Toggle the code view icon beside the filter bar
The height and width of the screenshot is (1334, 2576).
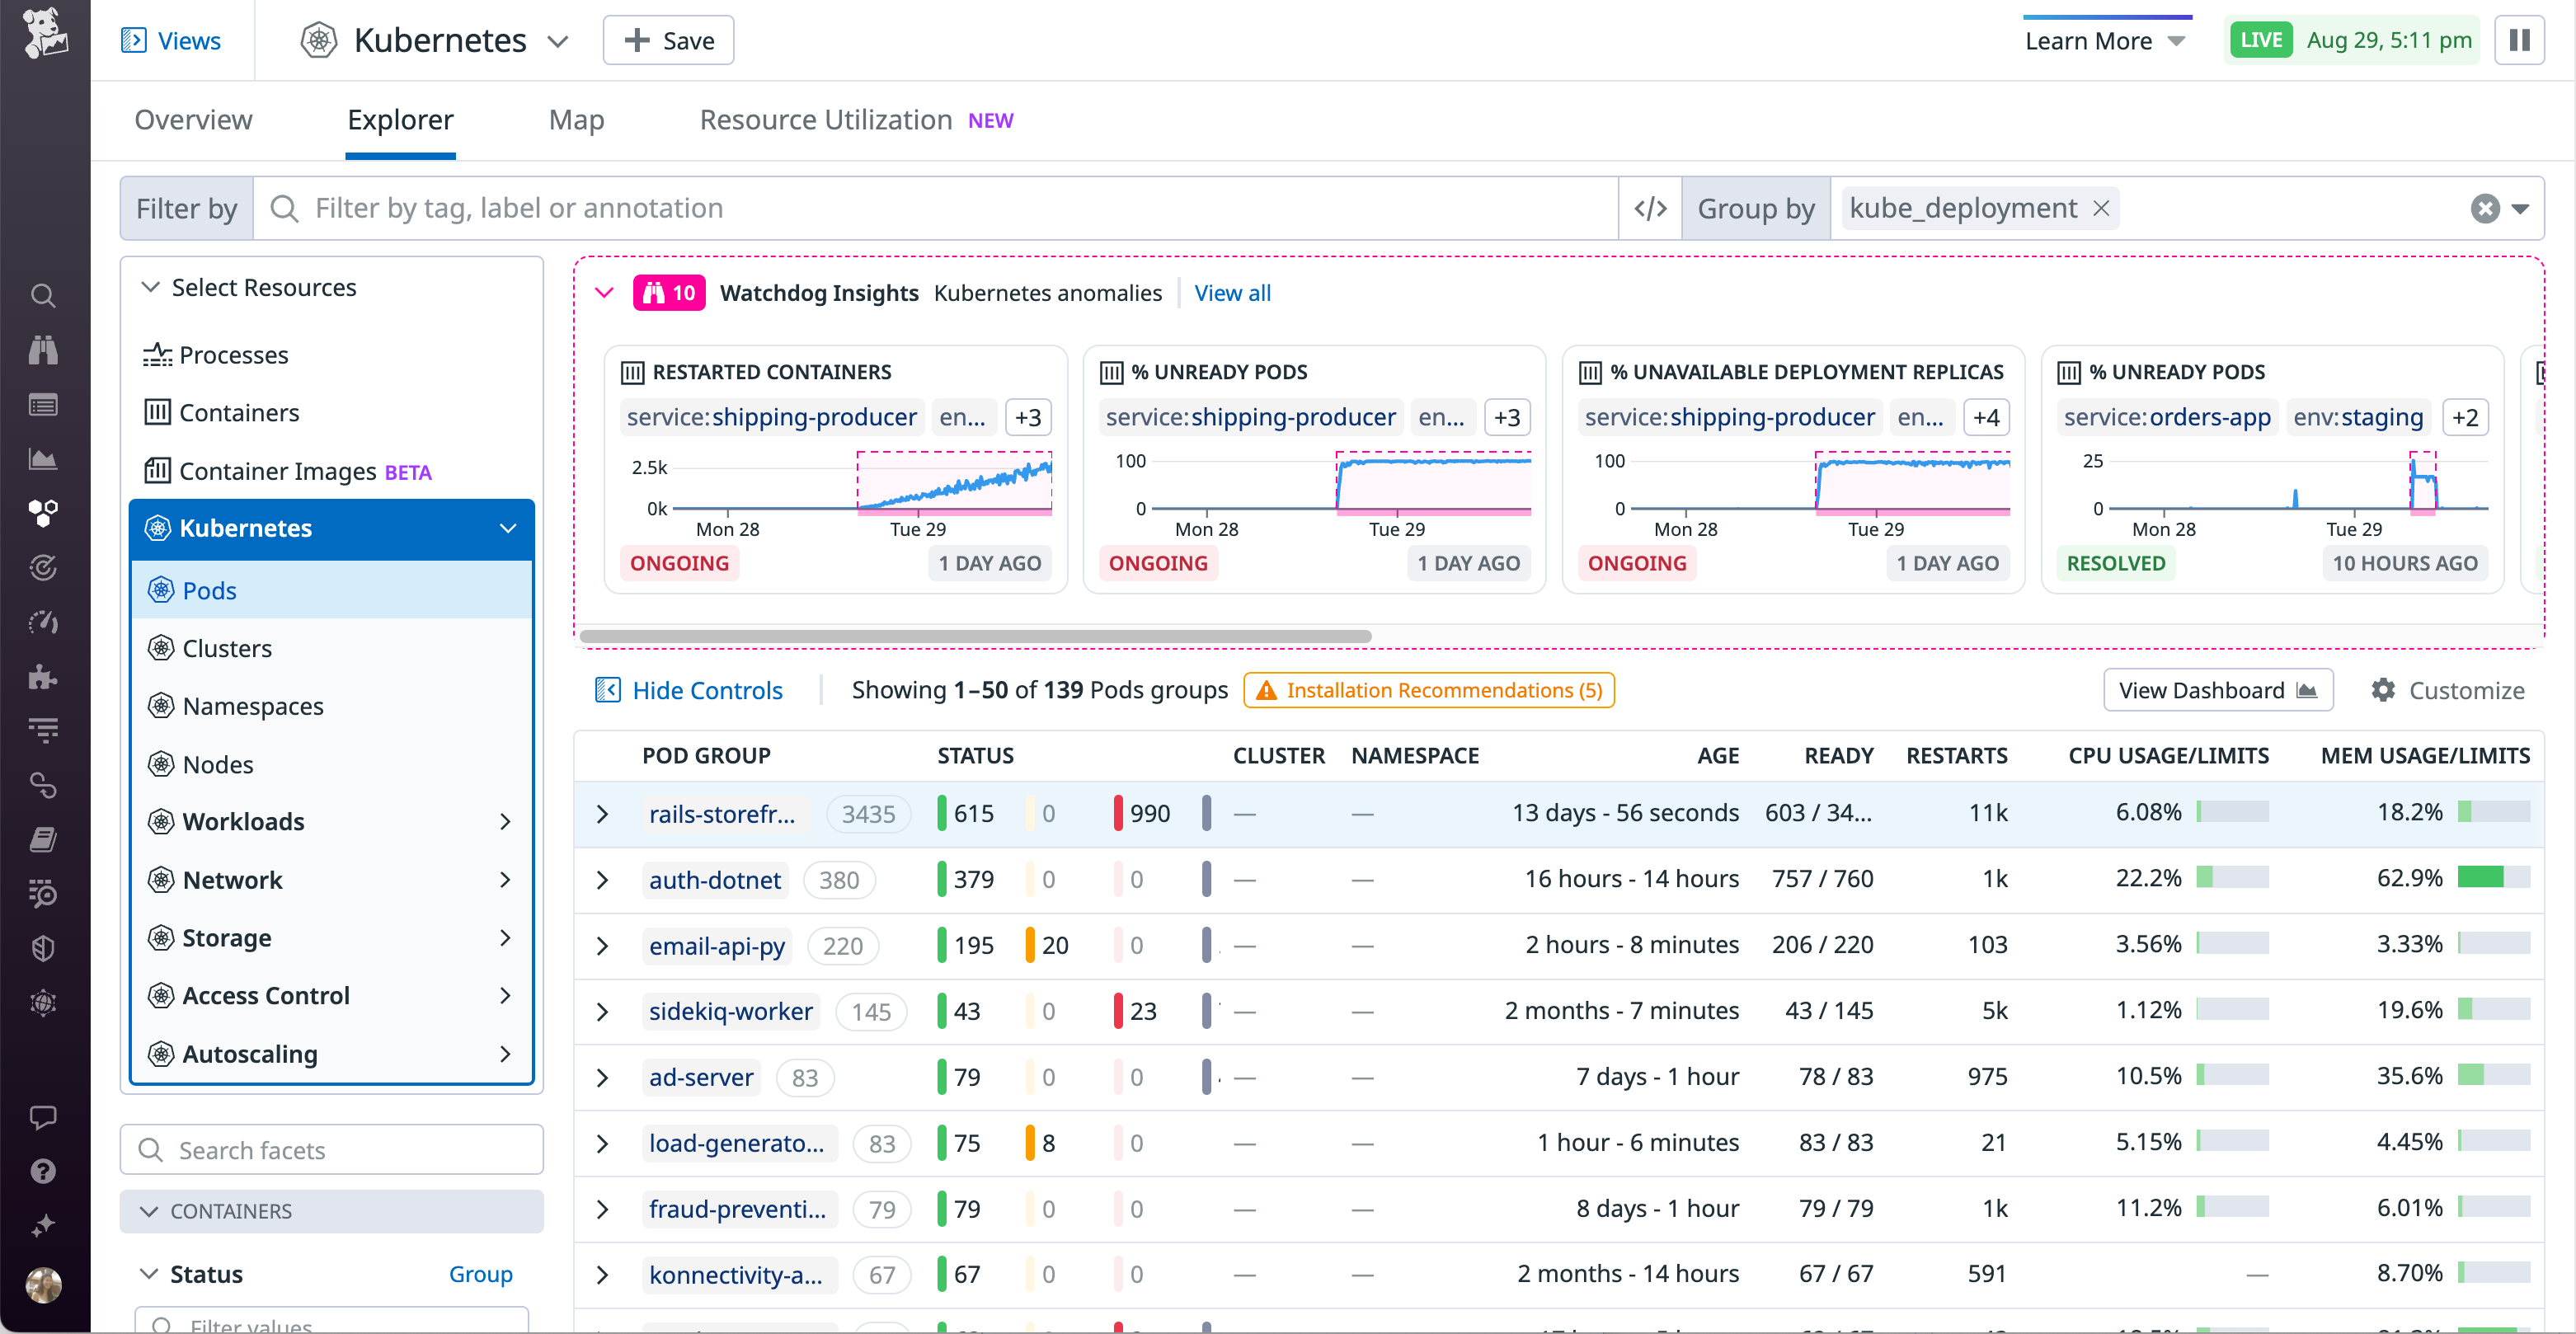pyautogui.click(x=1649, y=207)
